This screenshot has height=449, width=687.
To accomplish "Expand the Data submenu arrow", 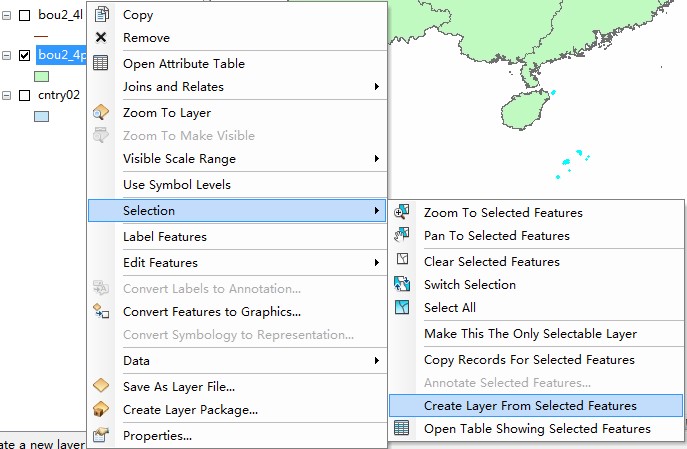I will click(x=376, y=360).
